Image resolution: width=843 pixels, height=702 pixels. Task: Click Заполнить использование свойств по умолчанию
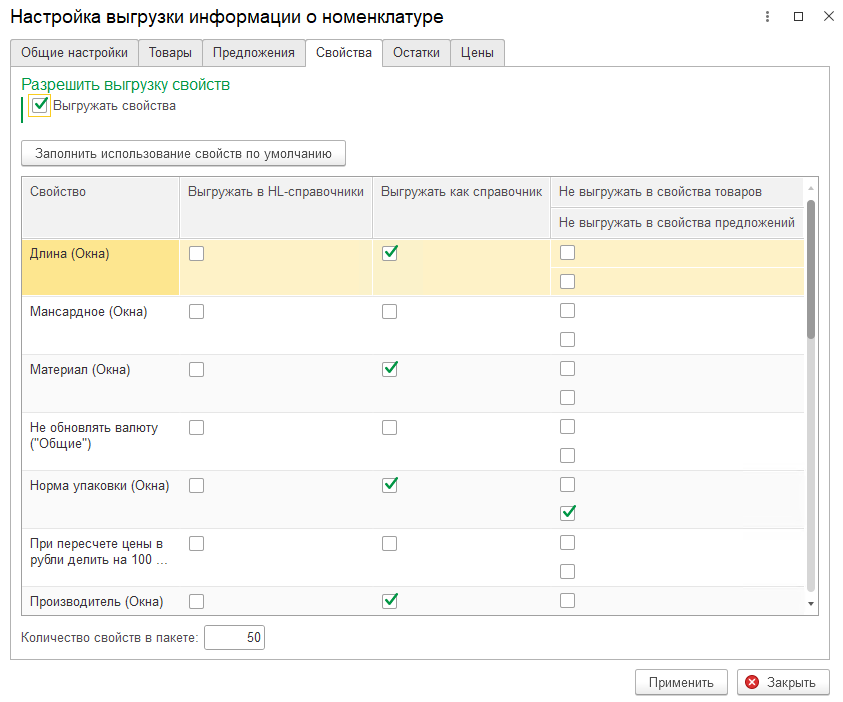pyautogui.click(x=183, y=153)
